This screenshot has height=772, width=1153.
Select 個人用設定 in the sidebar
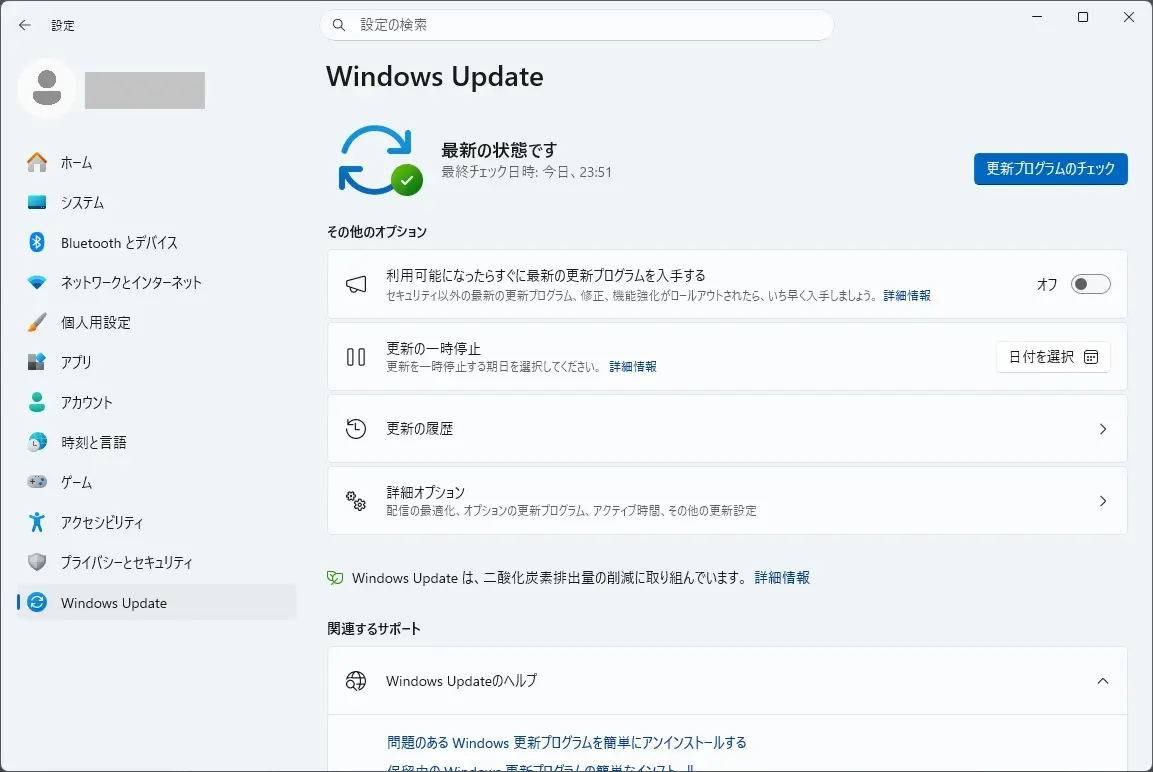pos(157,322)
